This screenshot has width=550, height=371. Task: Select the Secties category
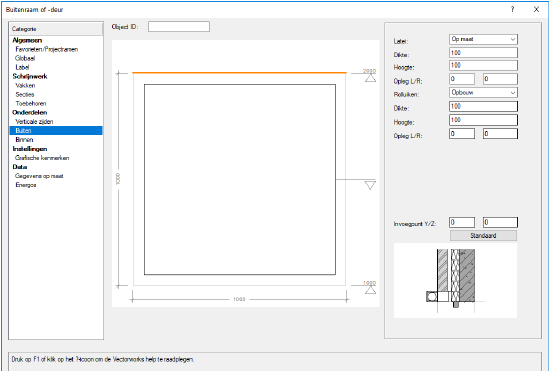[x=25, y=95]
